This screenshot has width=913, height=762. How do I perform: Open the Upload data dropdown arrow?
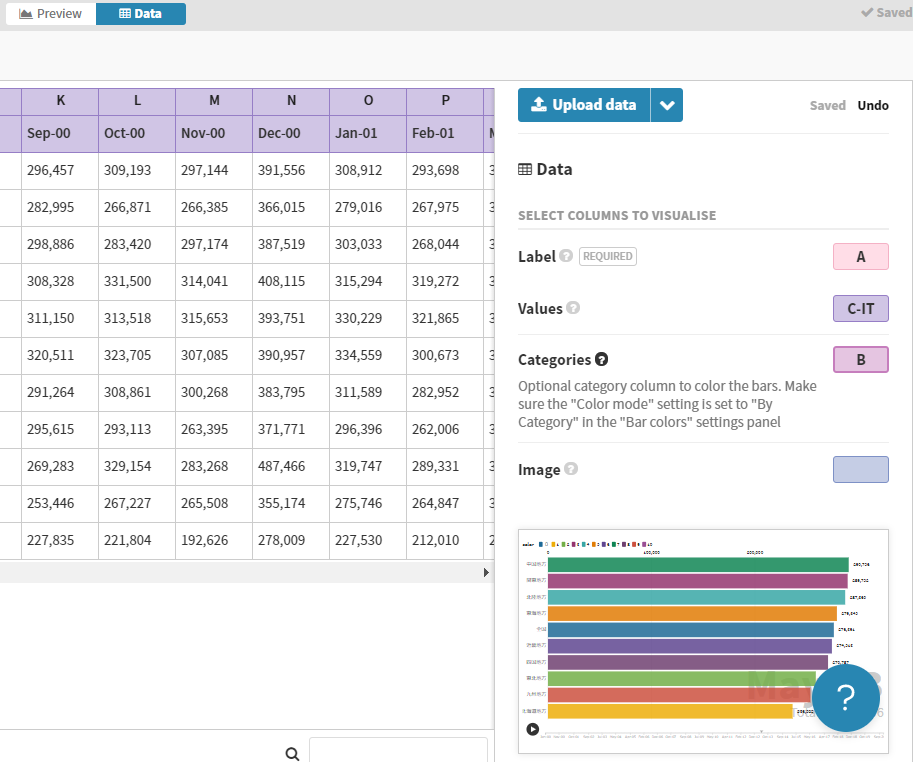[667, 105]
